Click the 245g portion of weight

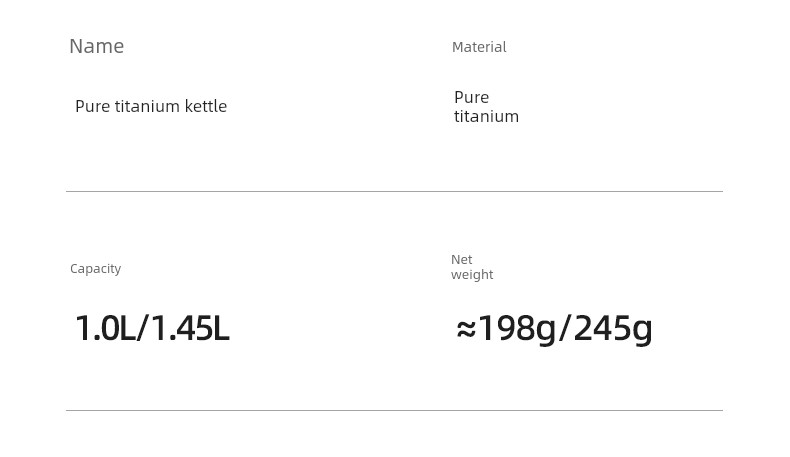(x=613, y=330)
